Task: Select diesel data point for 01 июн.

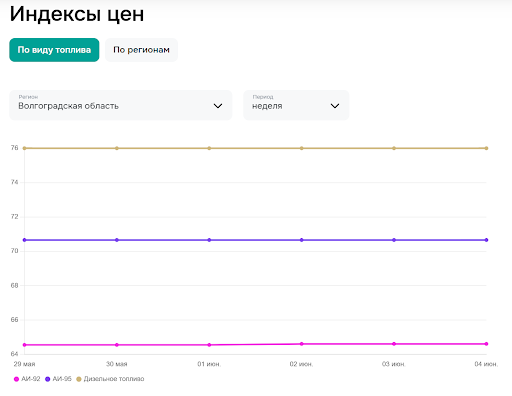Action: click(209, 148)
